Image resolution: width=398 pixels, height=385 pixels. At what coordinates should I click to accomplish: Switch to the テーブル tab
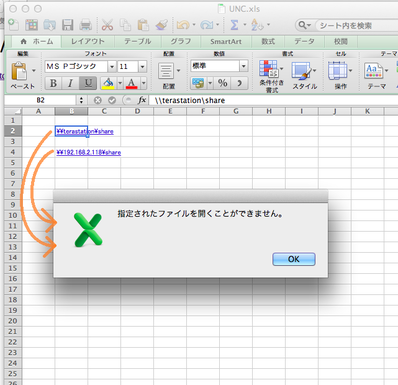point(138,41)
